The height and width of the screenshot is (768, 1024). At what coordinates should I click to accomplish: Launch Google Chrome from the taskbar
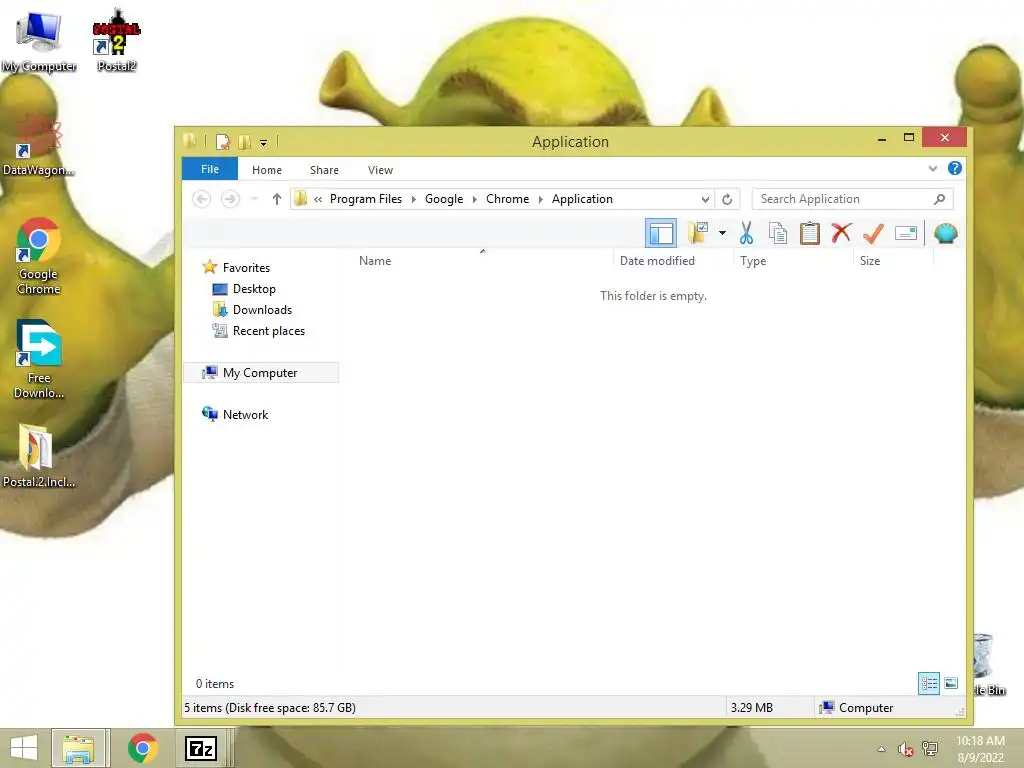click(x=142, y=748)
